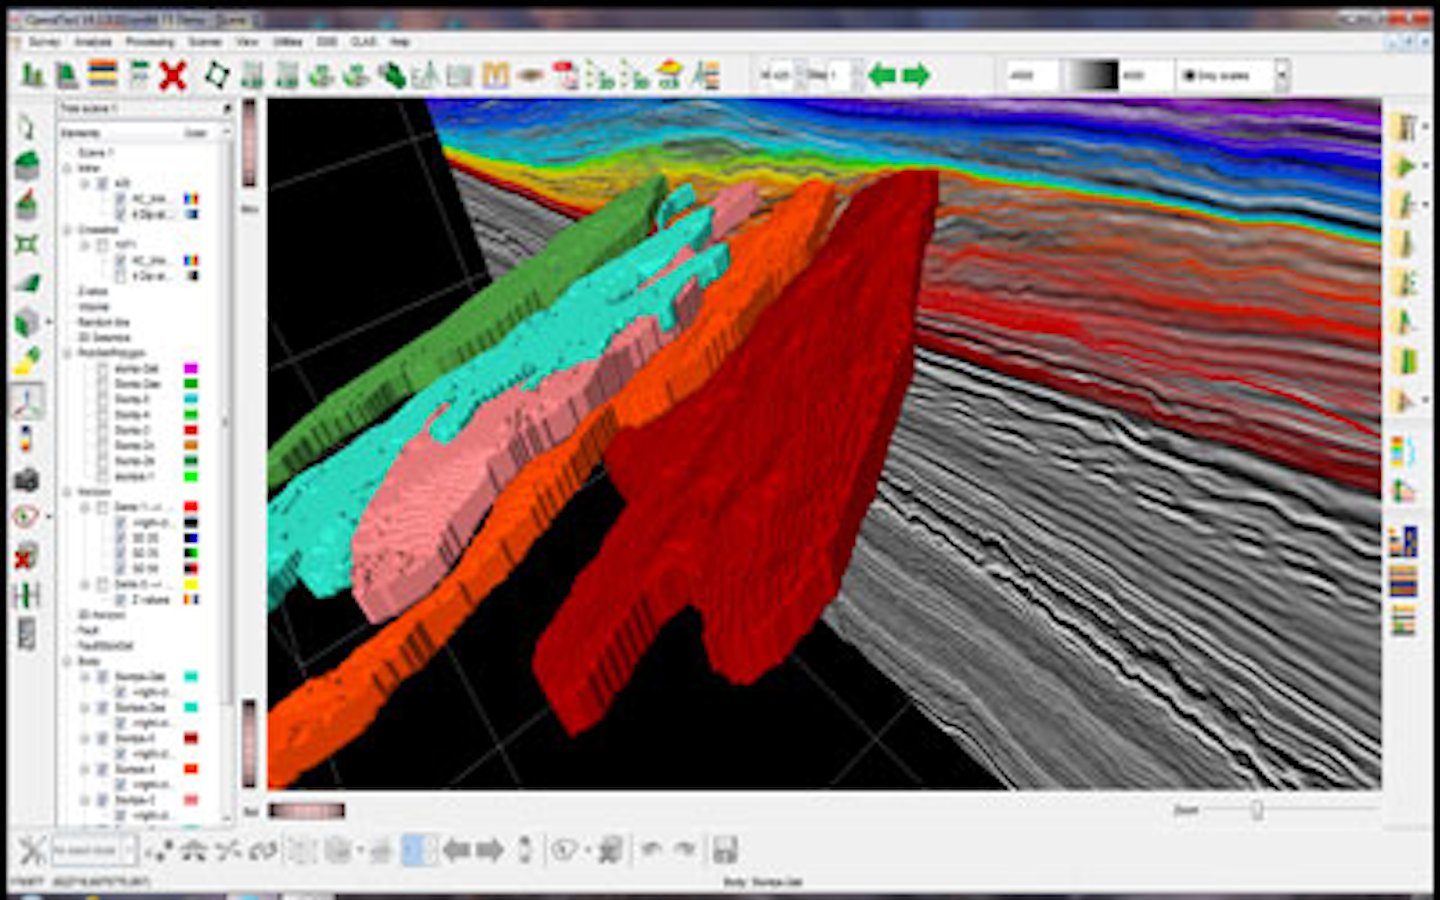Open the Survey menu
Screen dimensions: 1440x900
pos(44,42)
